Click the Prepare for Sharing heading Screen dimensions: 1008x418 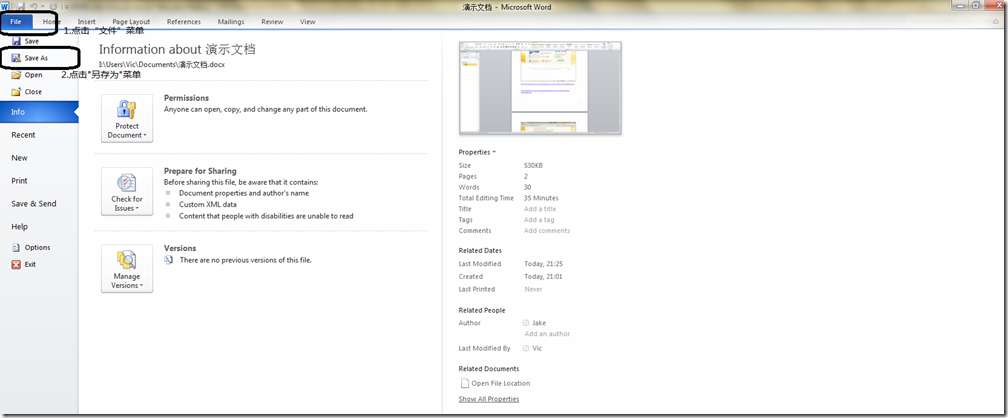pos(200,171)
